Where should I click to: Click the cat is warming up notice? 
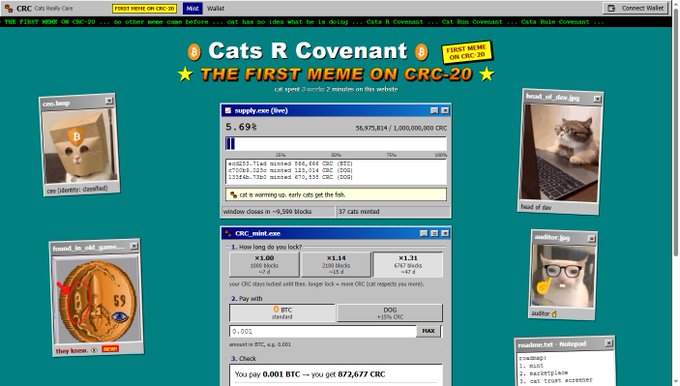click(x=336, y=195)
